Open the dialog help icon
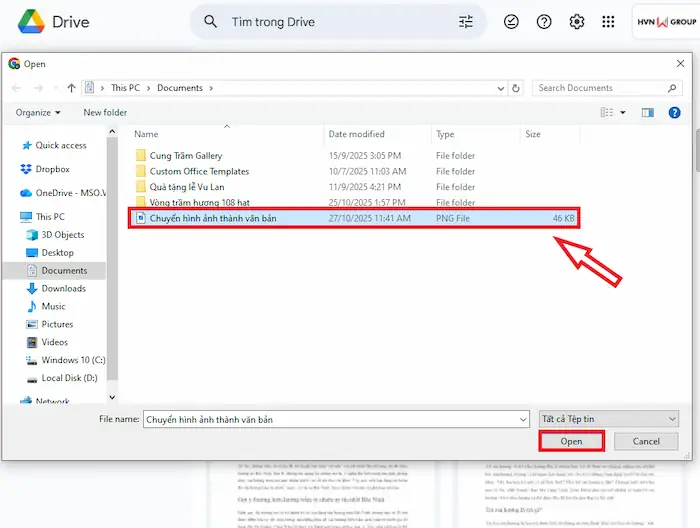Image resolution: width=700 pixels, height=528 pixels. point(673,113)
